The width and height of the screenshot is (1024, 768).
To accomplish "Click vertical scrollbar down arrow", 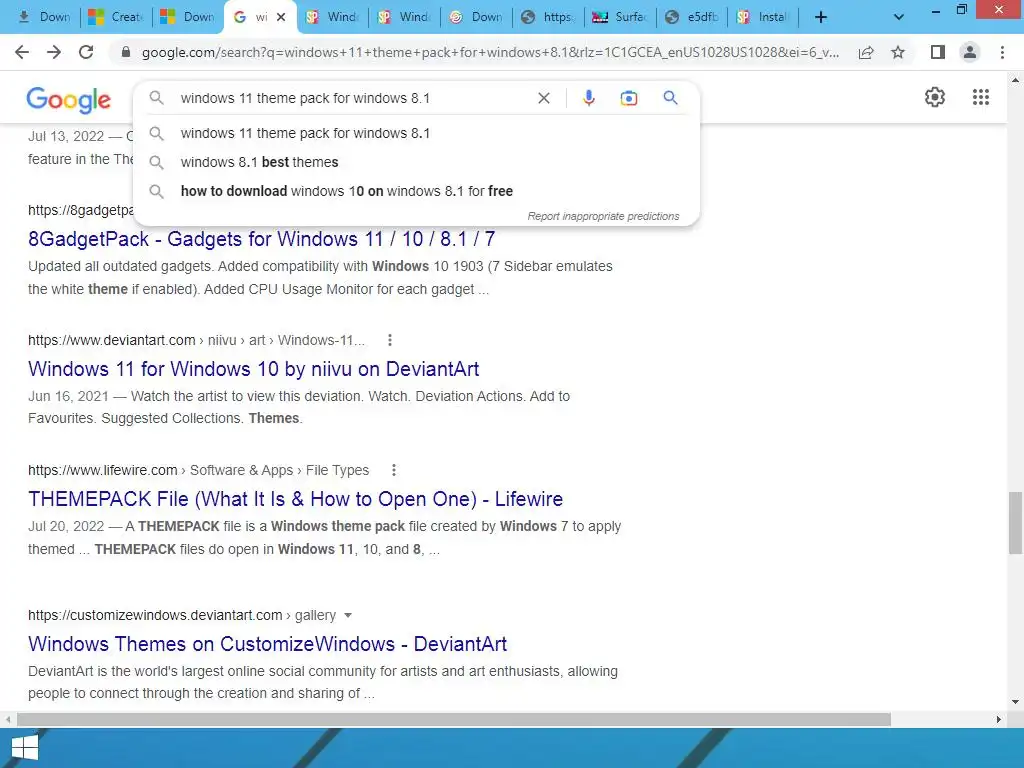I will pyautogui.click(x=1015, y=702).
